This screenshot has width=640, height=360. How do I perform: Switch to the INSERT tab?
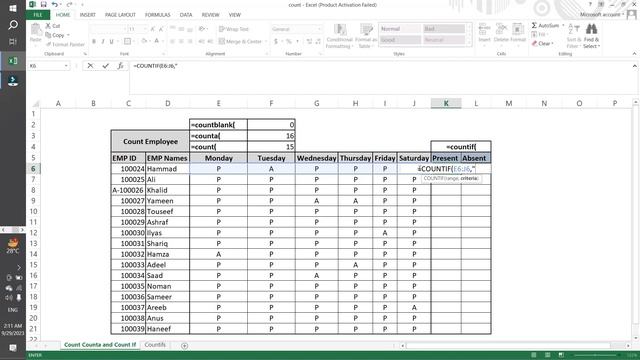pyautogui.click(x=87, y=15)
